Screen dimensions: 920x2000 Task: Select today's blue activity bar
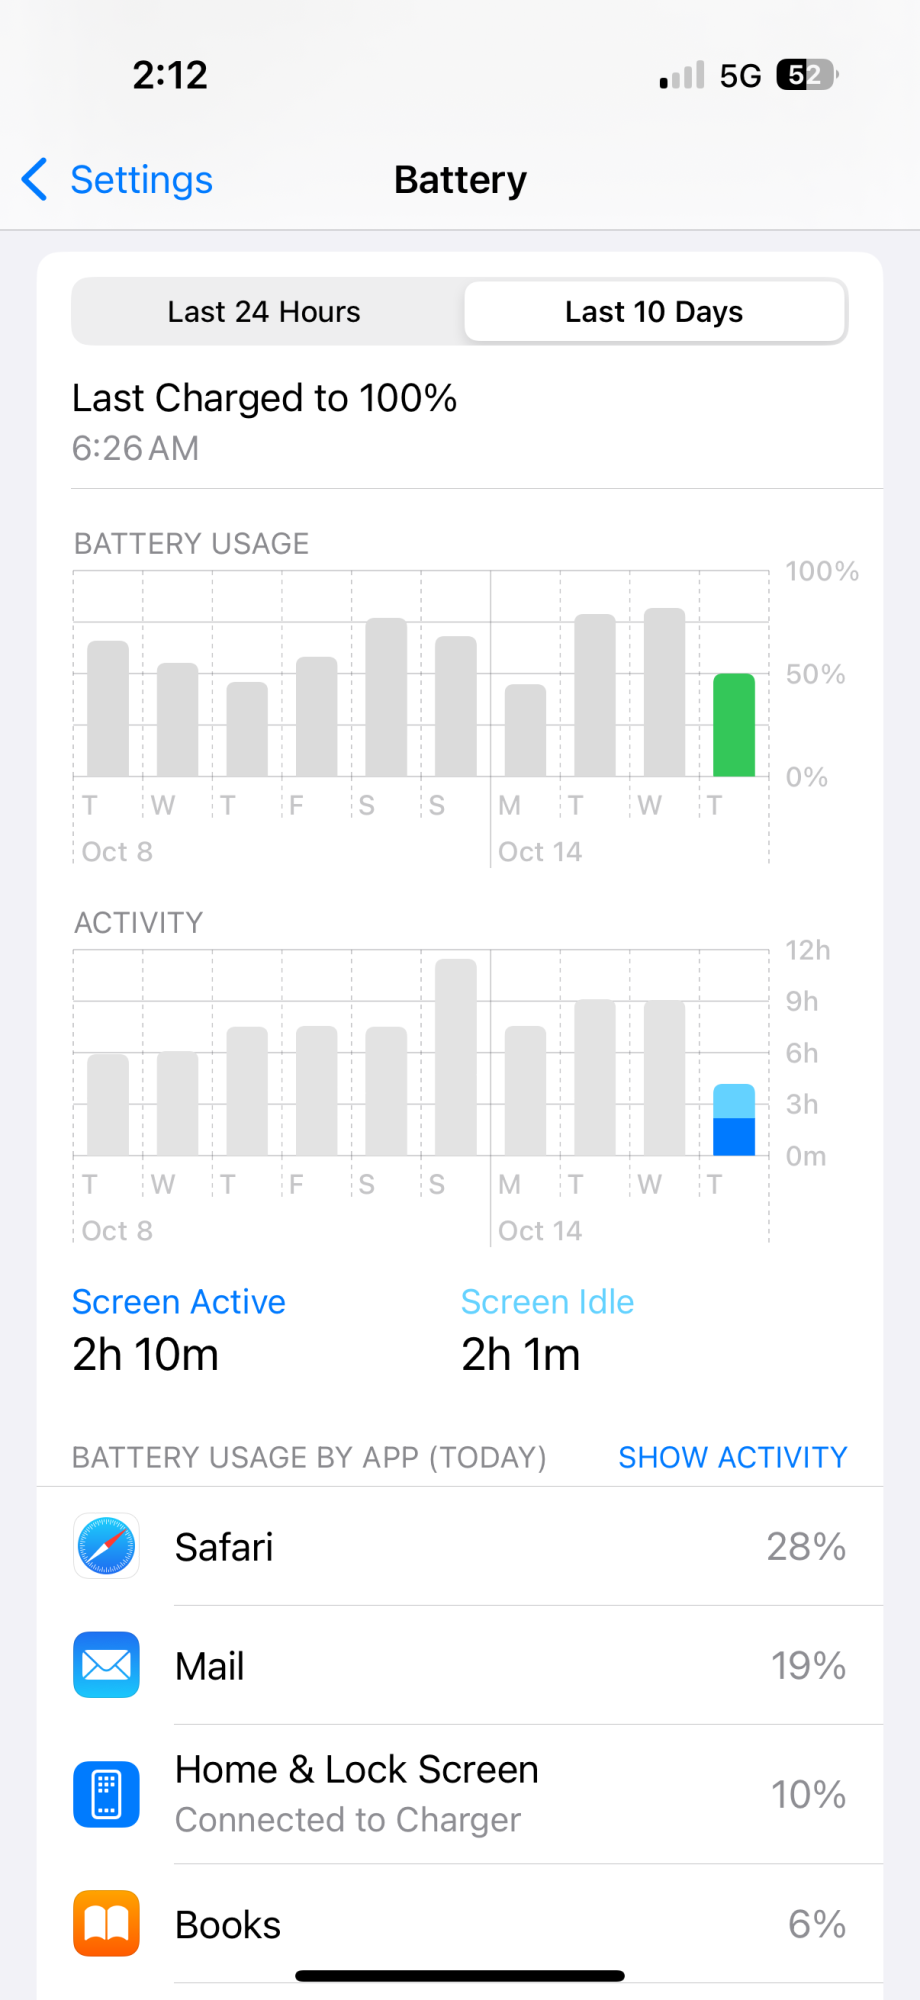[x=734, y=1120]
